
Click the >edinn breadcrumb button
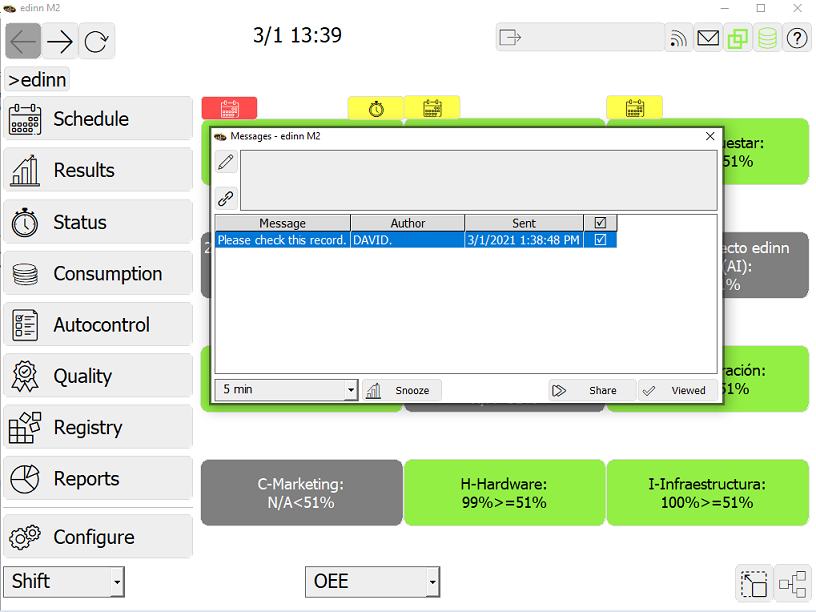37,80
